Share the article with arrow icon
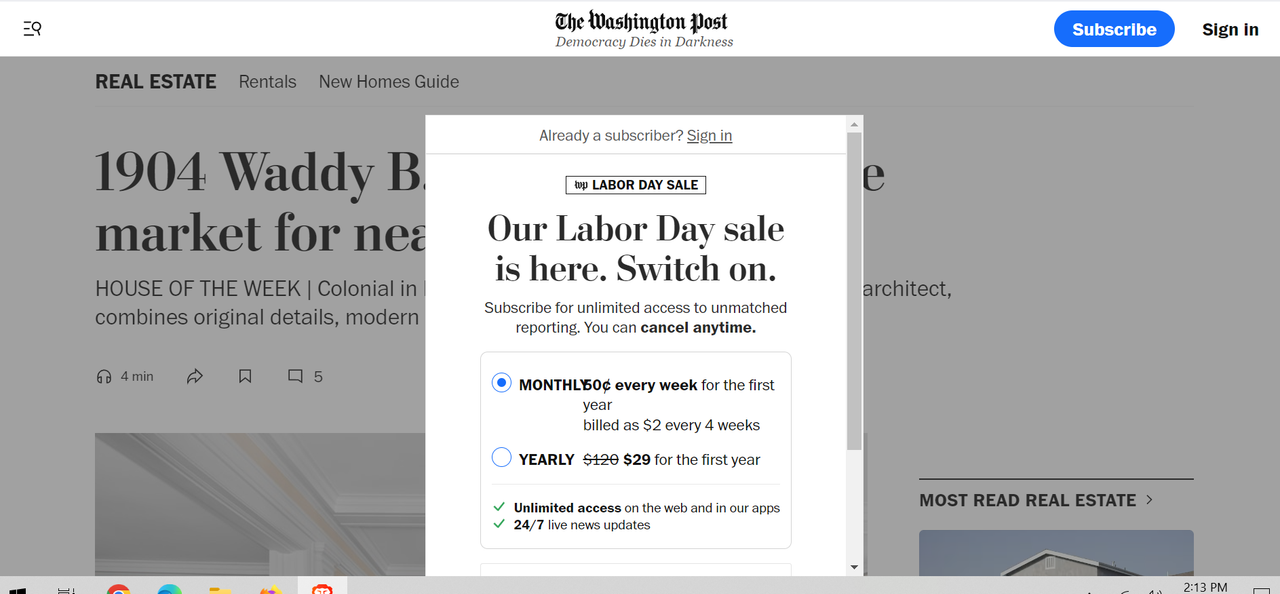This screenshot has width=1280, height=594. (x=195, y=377)
